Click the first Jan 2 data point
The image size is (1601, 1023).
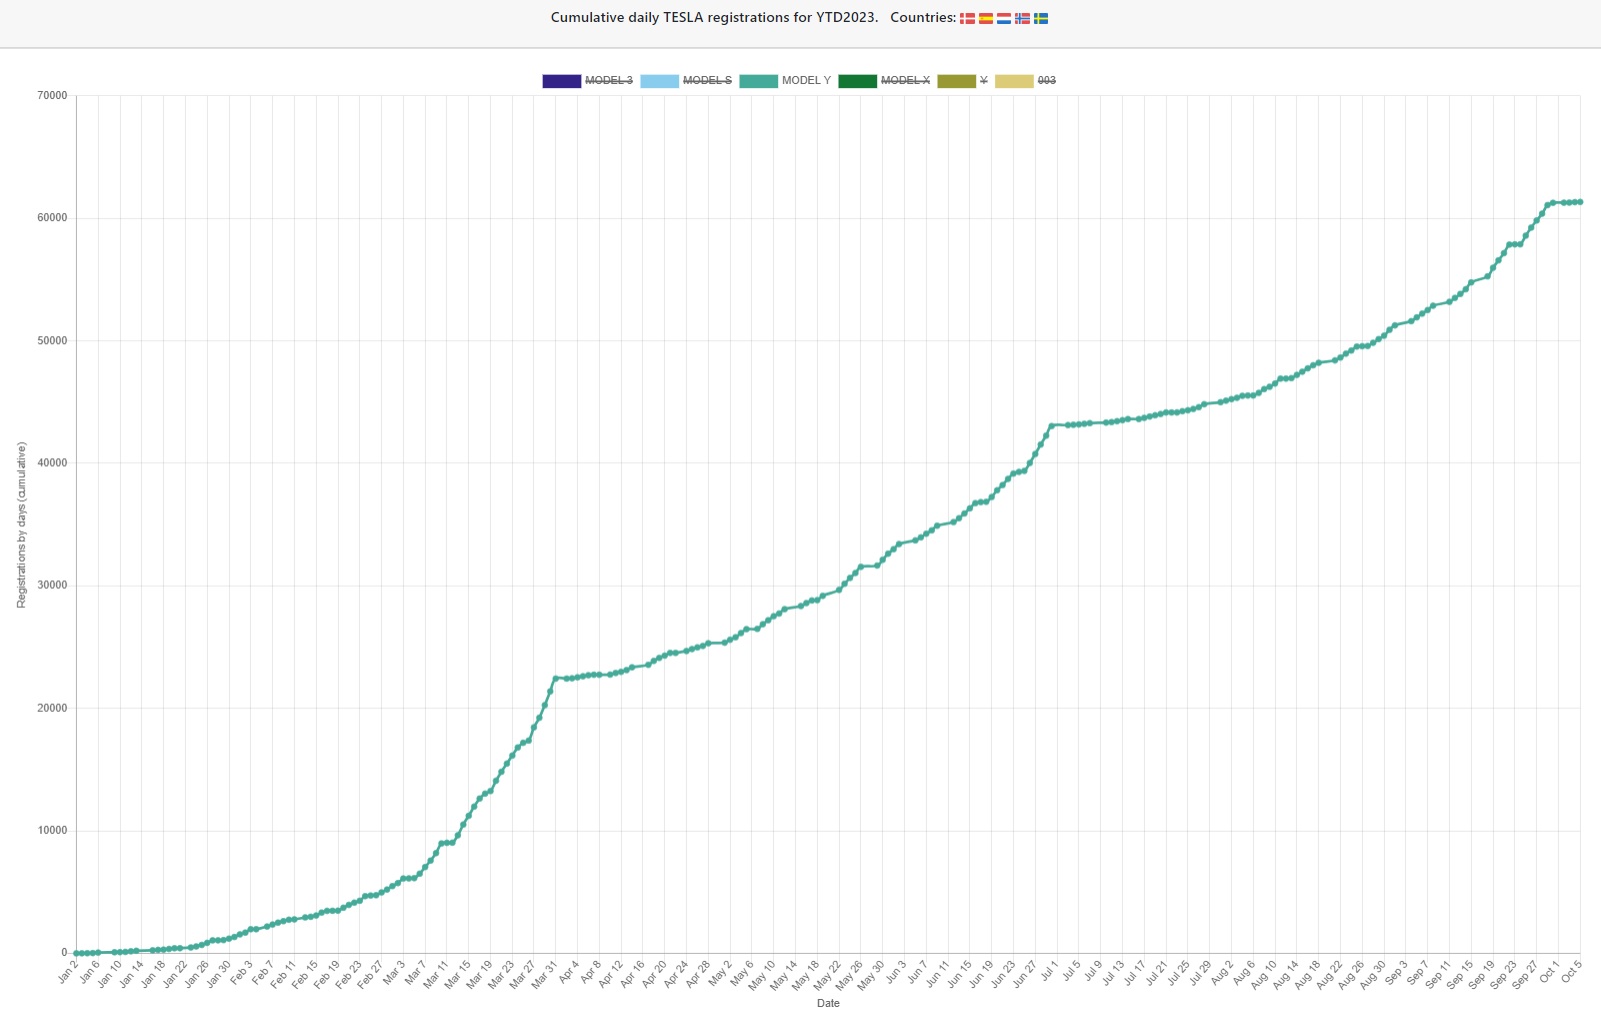click(x=77, y=953)
